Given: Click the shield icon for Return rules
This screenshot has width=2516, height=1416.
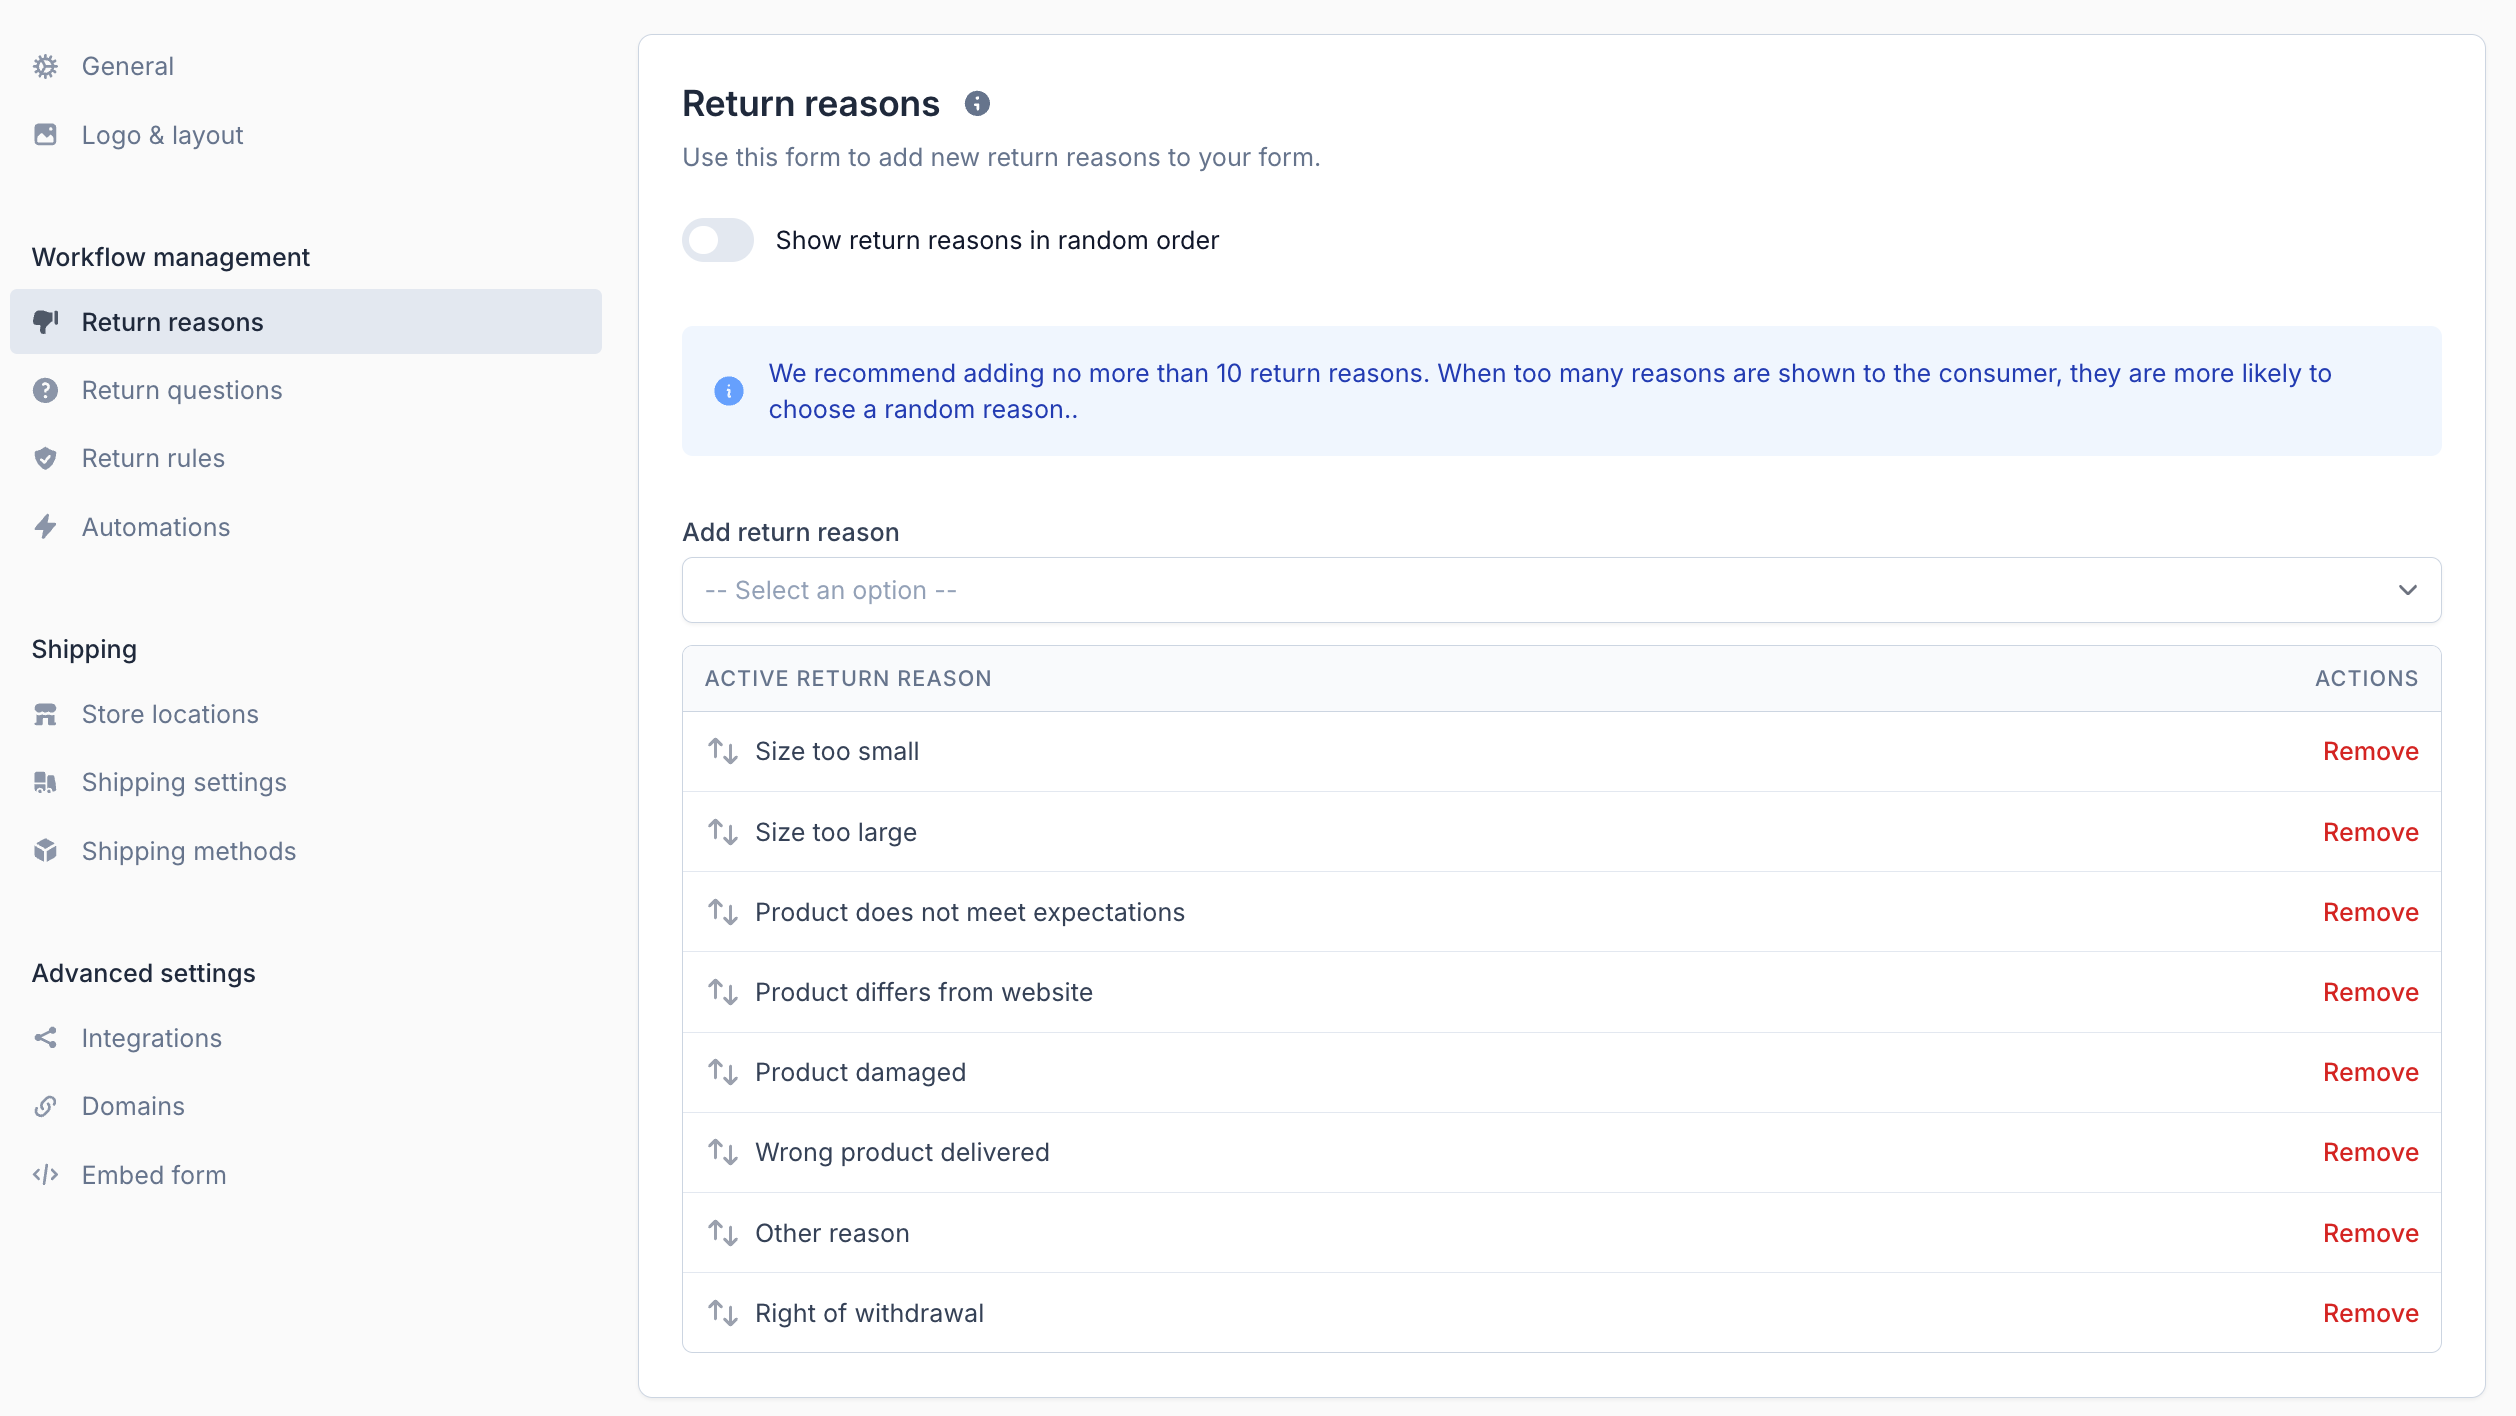Looking at the screenshot, I should click(45, 458).
